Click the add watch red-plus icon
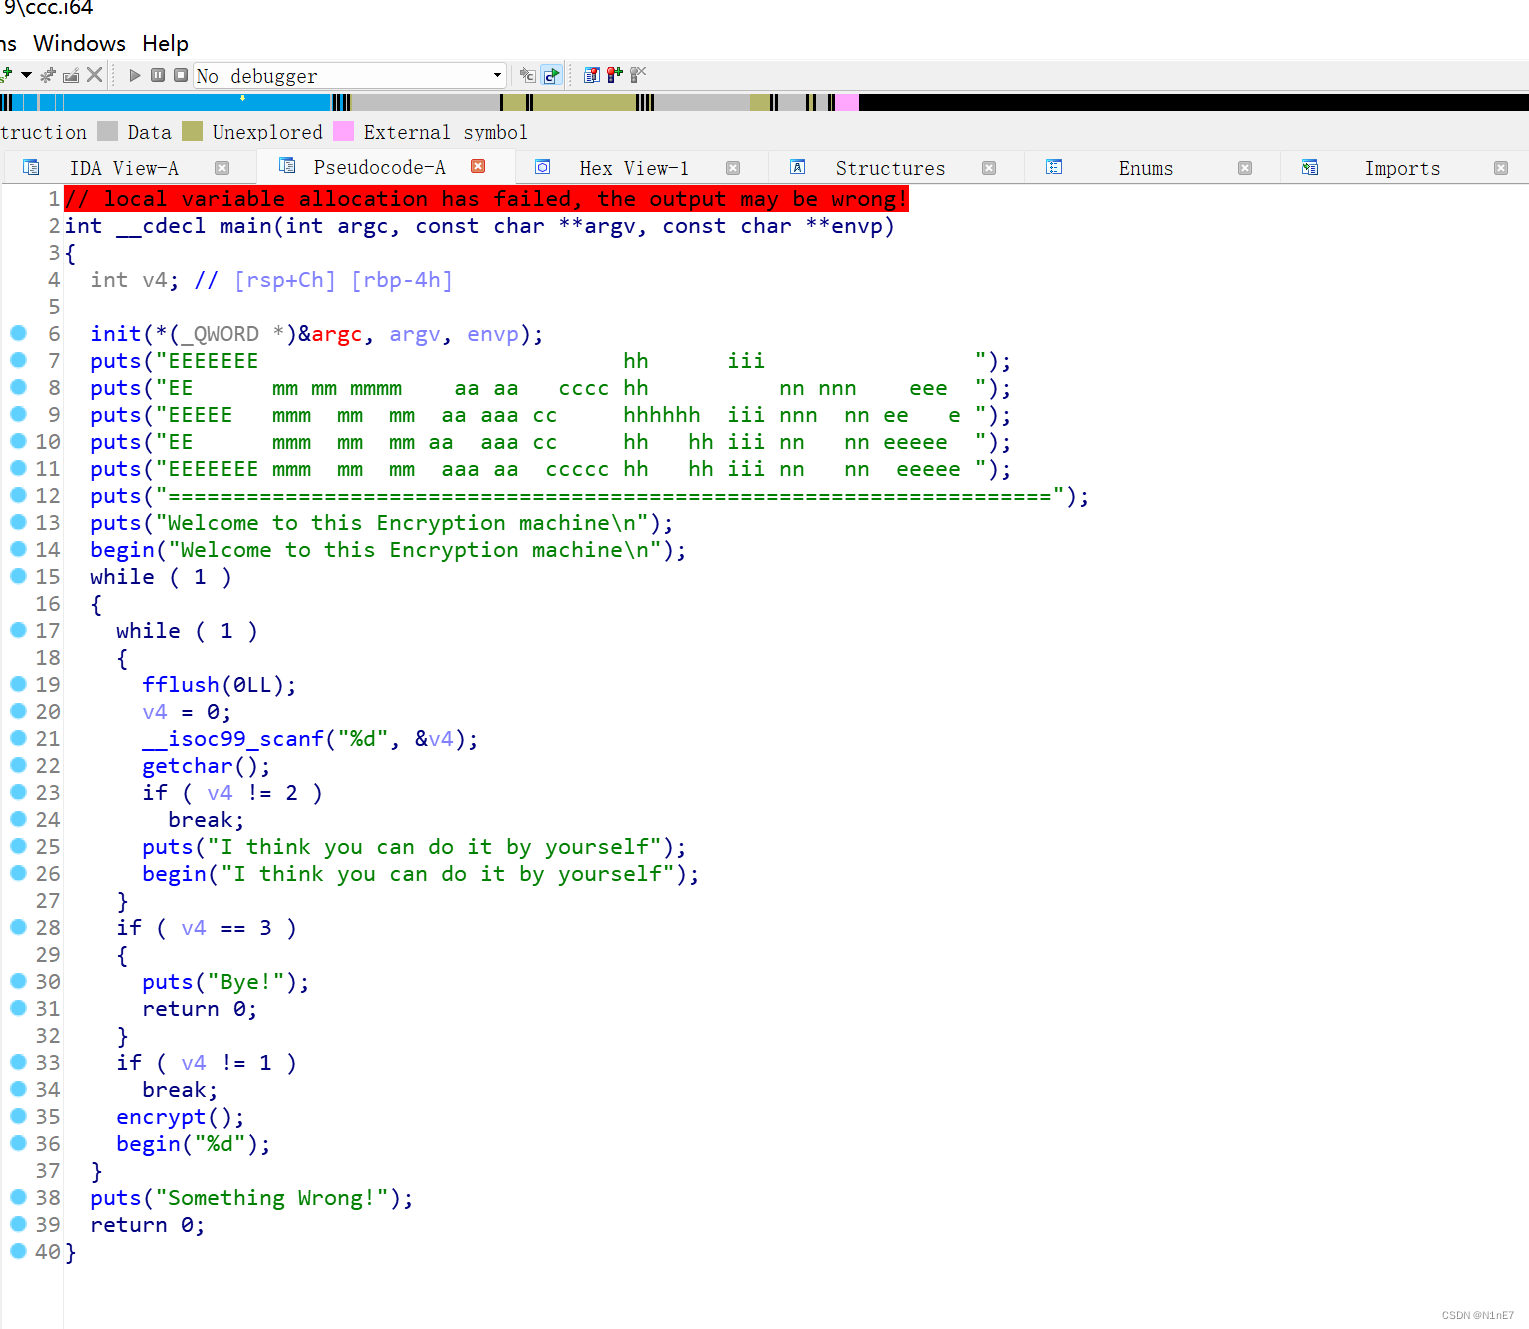Viewport: 1529px width, 1329px height. click(615, 75)
